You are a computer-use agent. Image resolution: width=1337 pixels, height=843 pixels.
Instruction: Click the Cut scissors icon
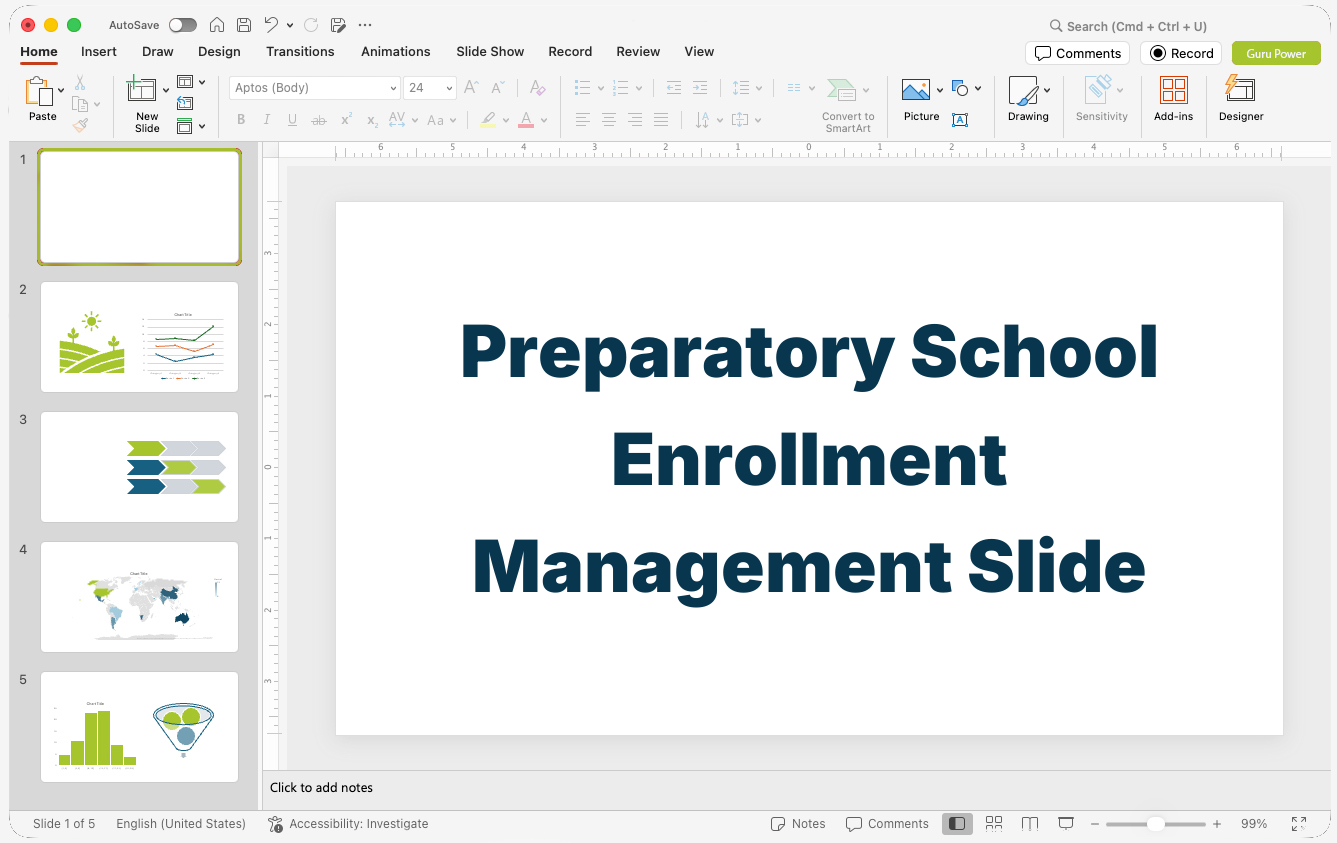click(80, 83)
